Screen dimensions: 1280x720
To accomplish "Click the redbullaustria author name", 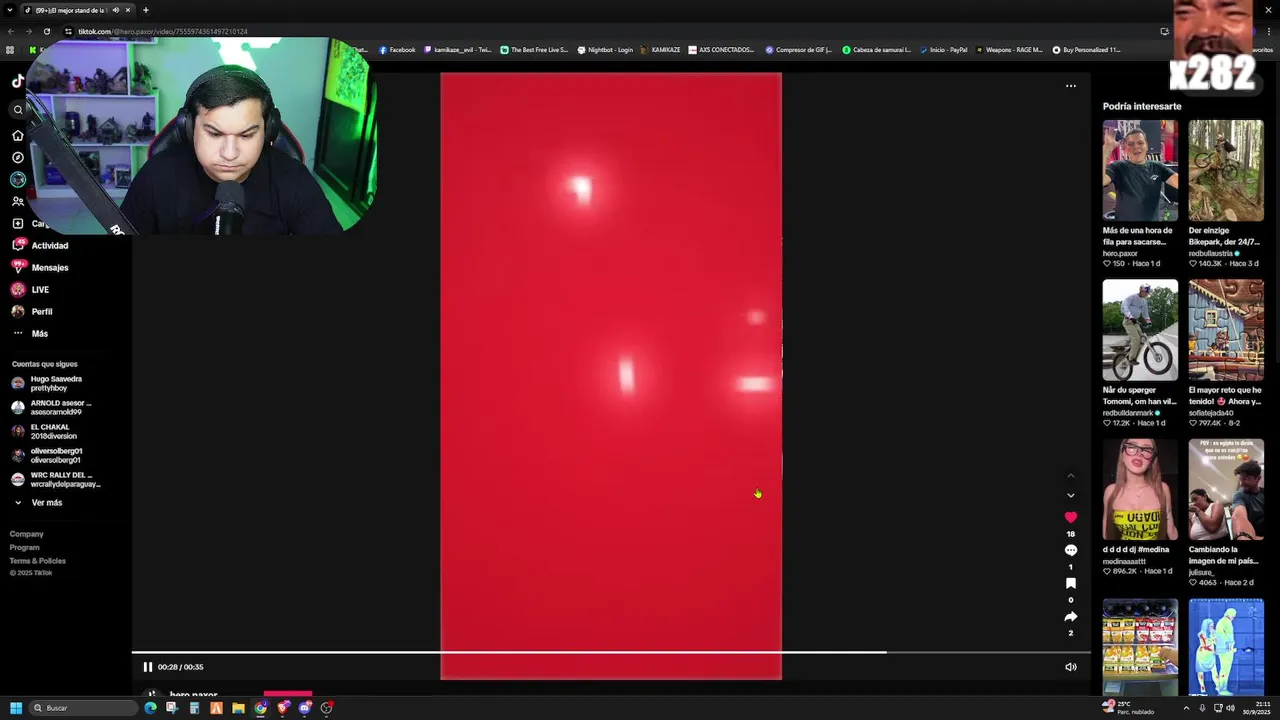I will tap(1211, 253).
